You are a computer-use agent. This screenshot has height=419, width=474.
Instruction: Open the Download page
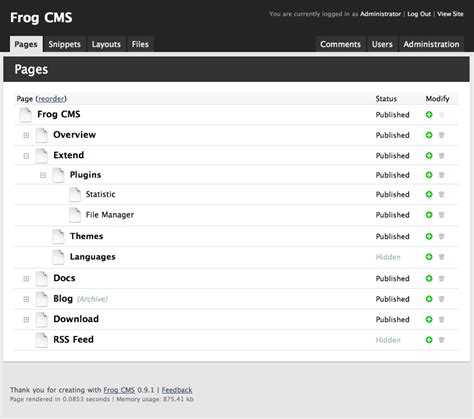[x=76, y=319]
